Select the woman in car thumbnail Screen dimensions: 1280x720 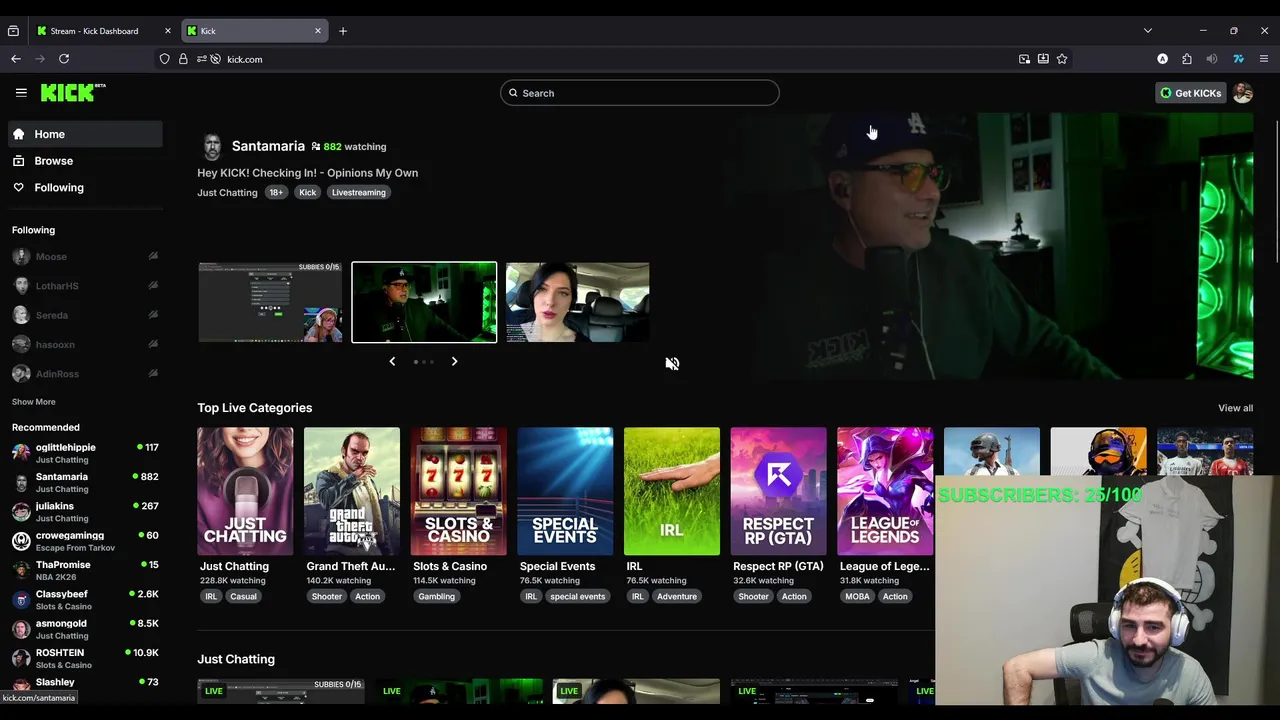pyautogui.click(x=577, y=302)
